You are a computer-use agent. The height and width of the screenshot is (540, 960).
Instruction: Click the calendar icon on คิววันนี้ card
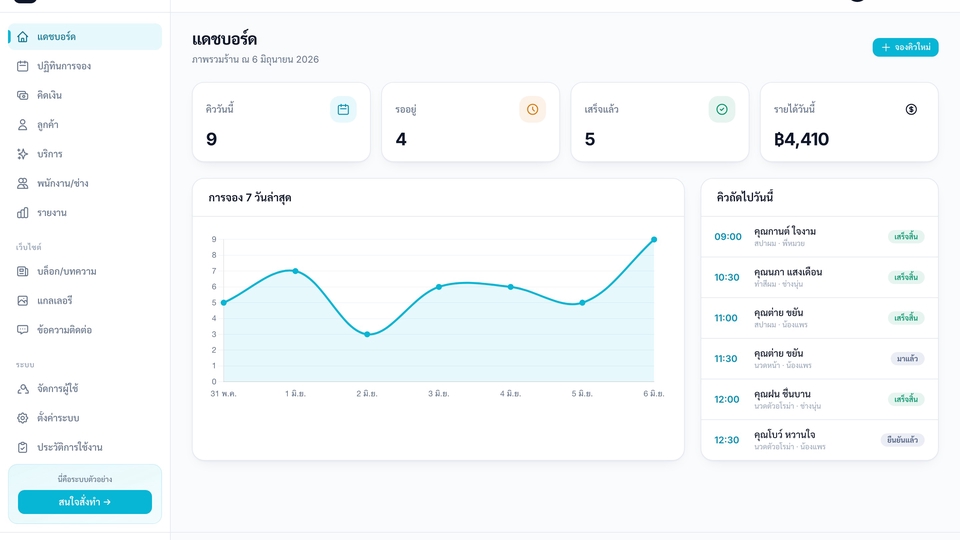(343, 110)
